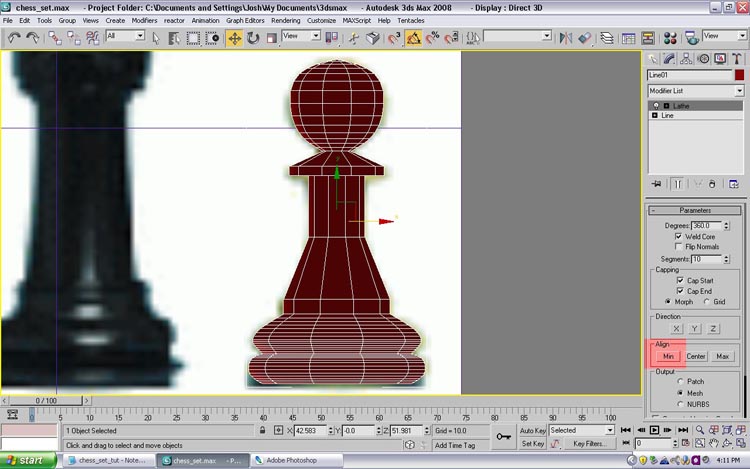Open the selection filter All dropdown
This screenshot has width=750, height=469.
click(x=125, y=36)
